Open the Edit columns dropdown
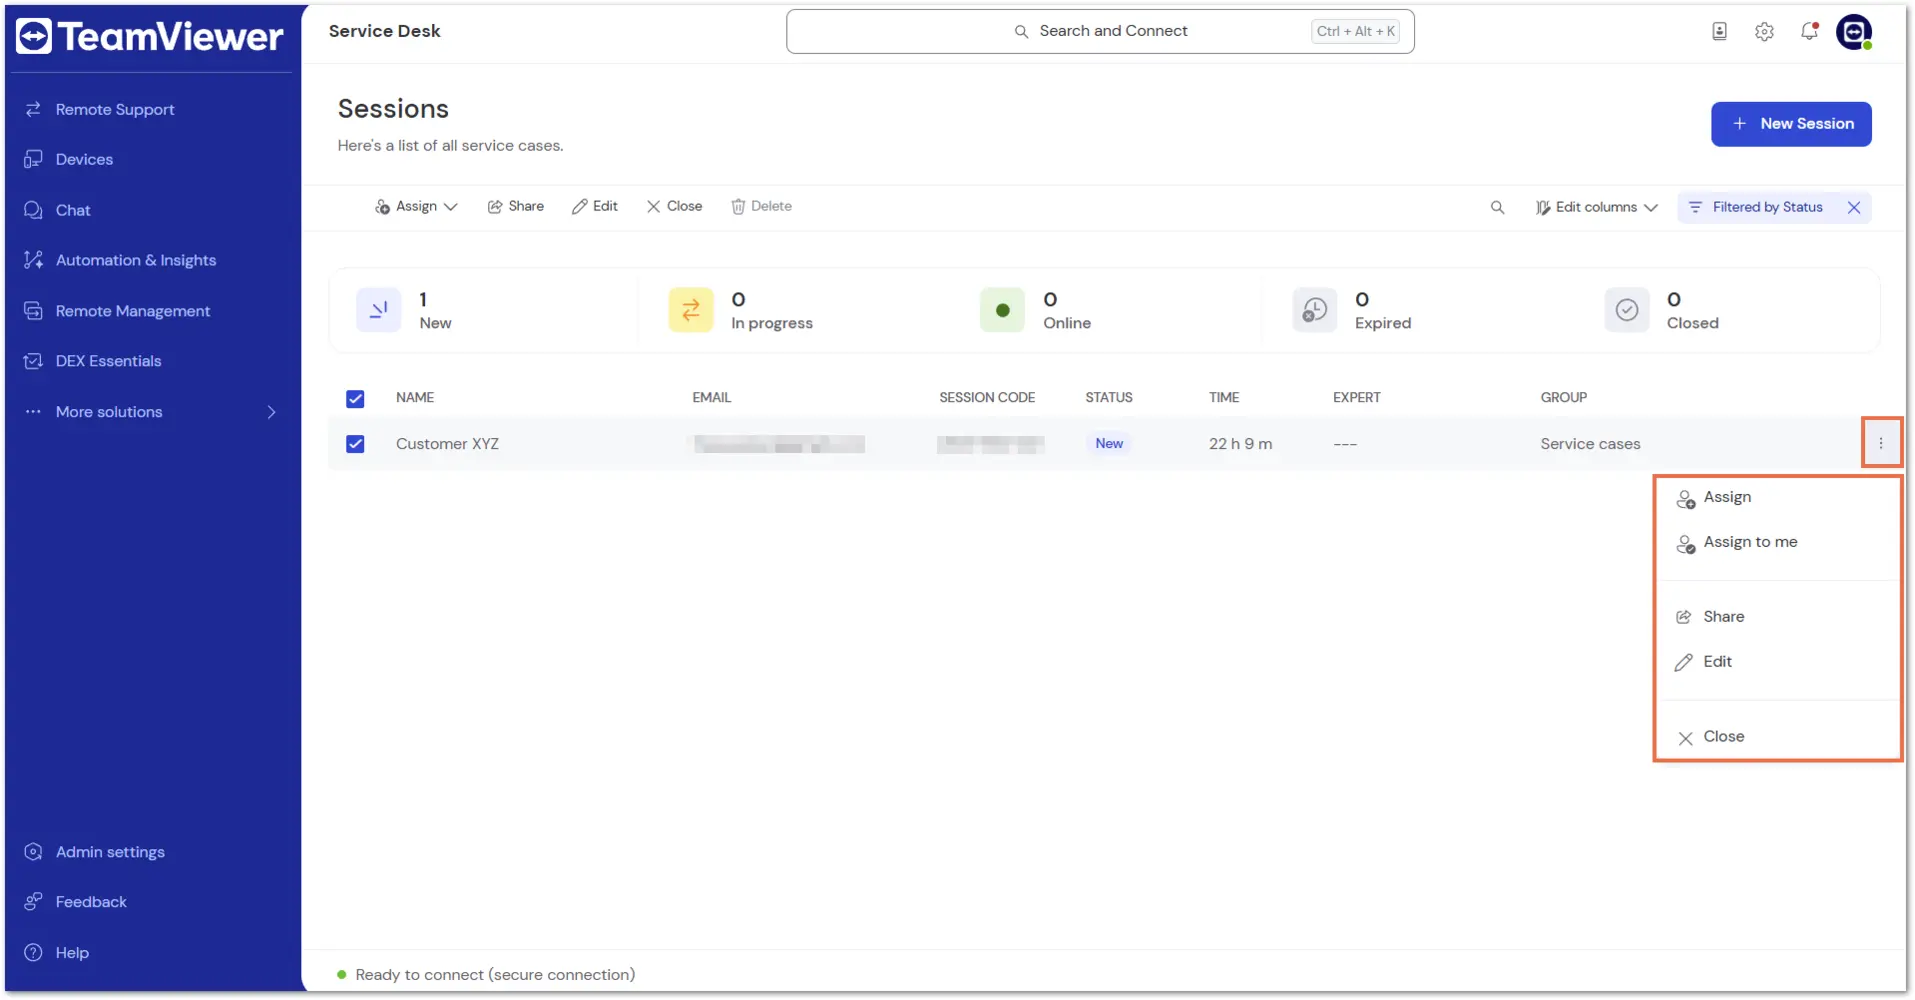The image size is (1915, 1000). tap(1596, 207)
